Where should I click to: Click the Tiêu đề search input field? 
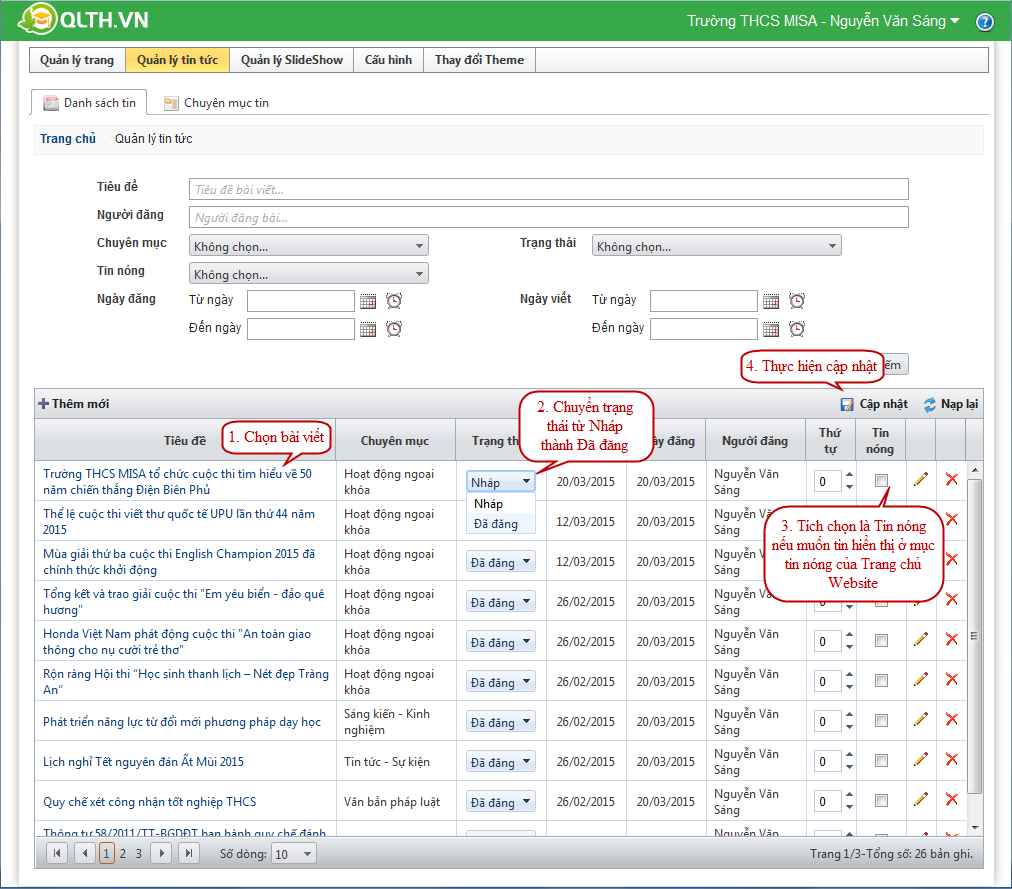click(548, 189)
